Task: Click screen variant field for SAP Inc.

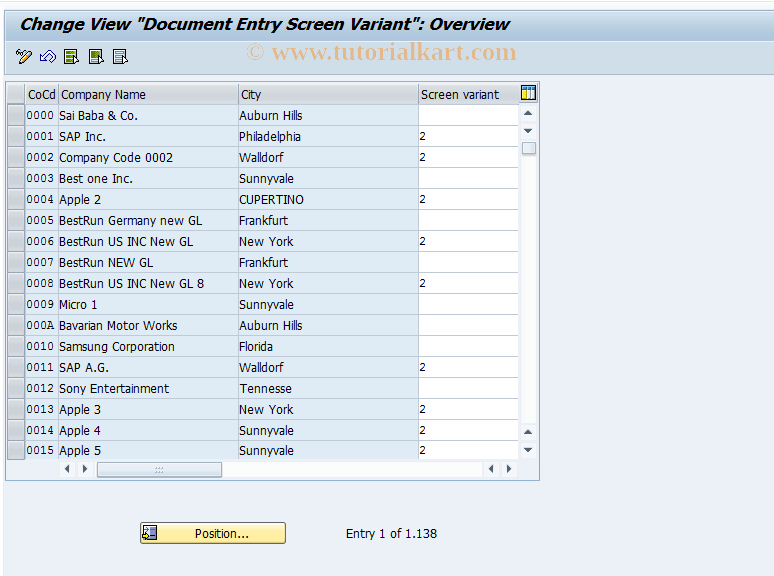Action: click(468, 136)
